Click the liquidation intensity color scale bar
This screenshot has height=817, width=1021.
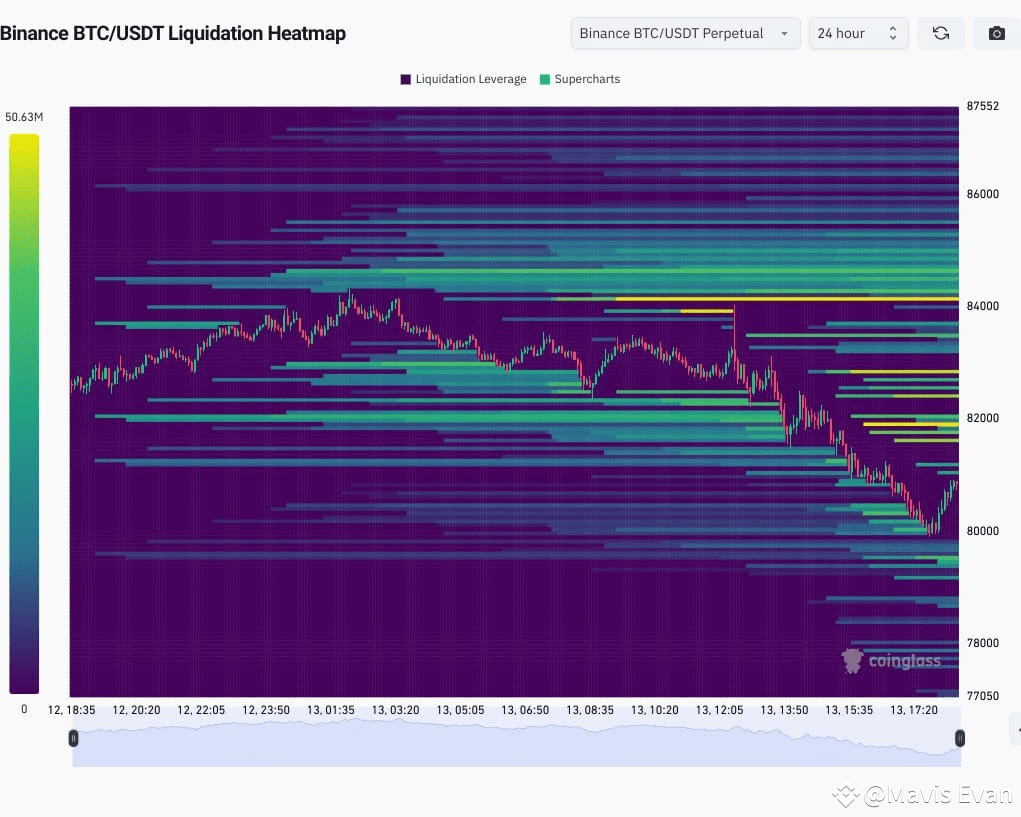tap(23, 410)
